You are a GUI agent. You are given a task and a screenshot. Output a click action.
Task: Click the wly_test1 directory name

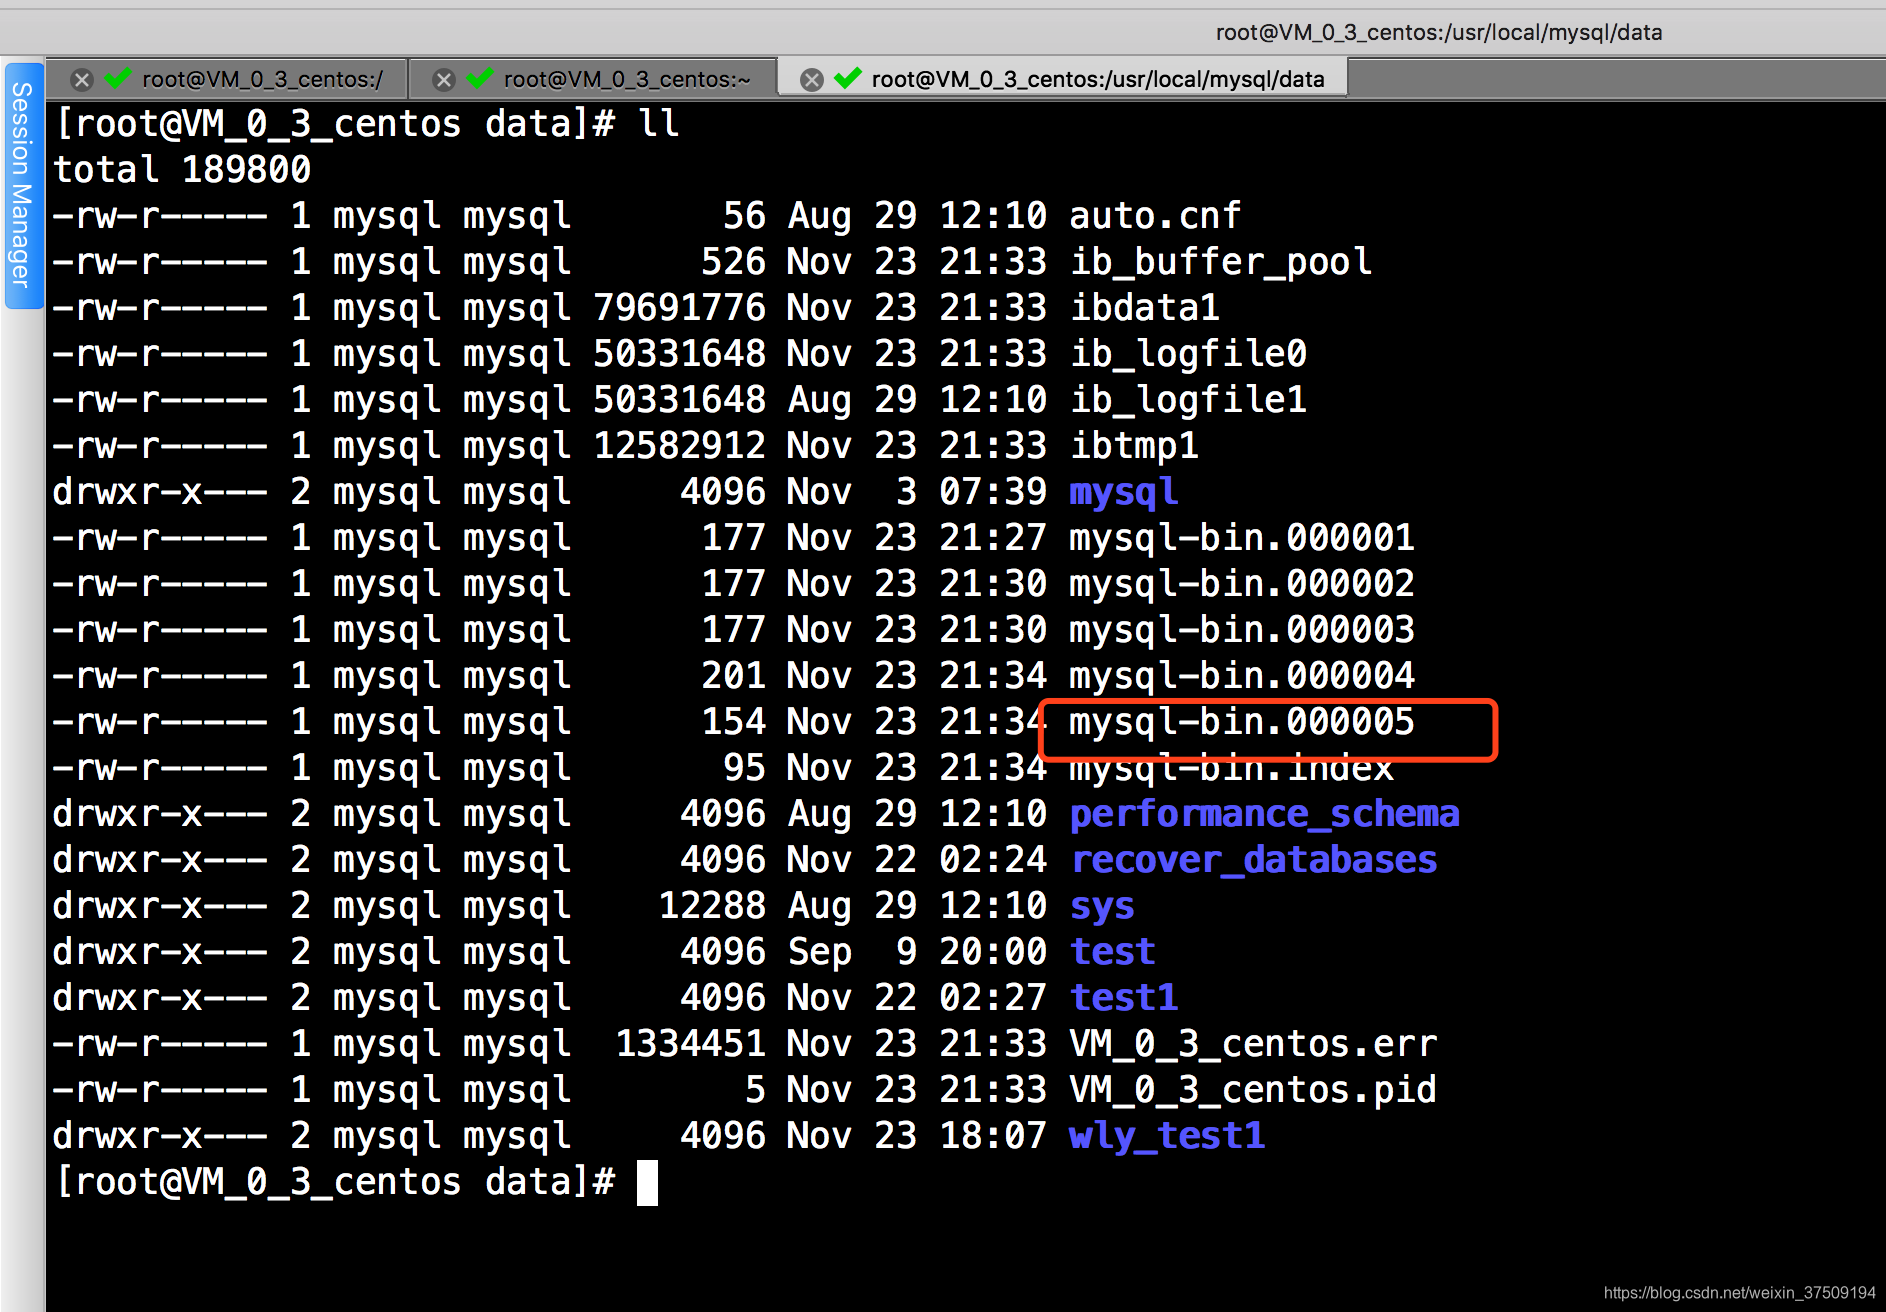tap(1166, 1135)
